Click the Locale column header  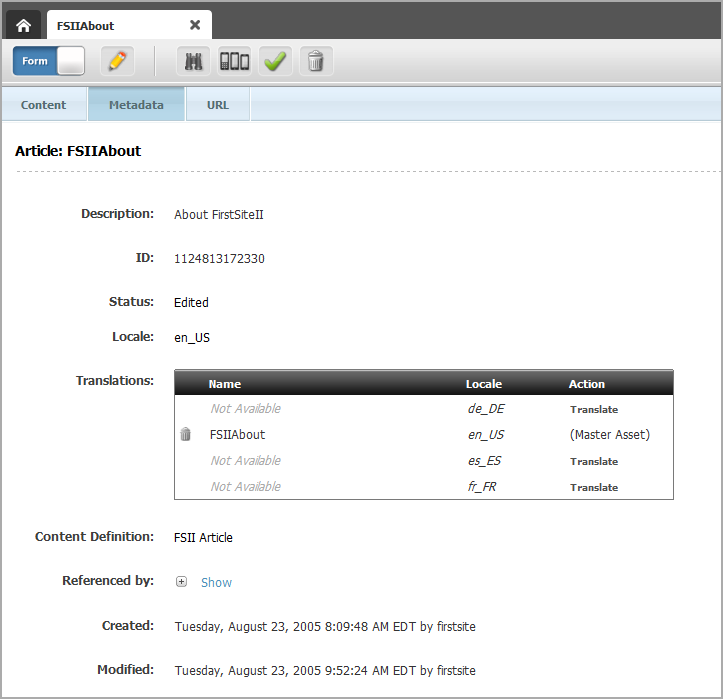click(484, 384)
